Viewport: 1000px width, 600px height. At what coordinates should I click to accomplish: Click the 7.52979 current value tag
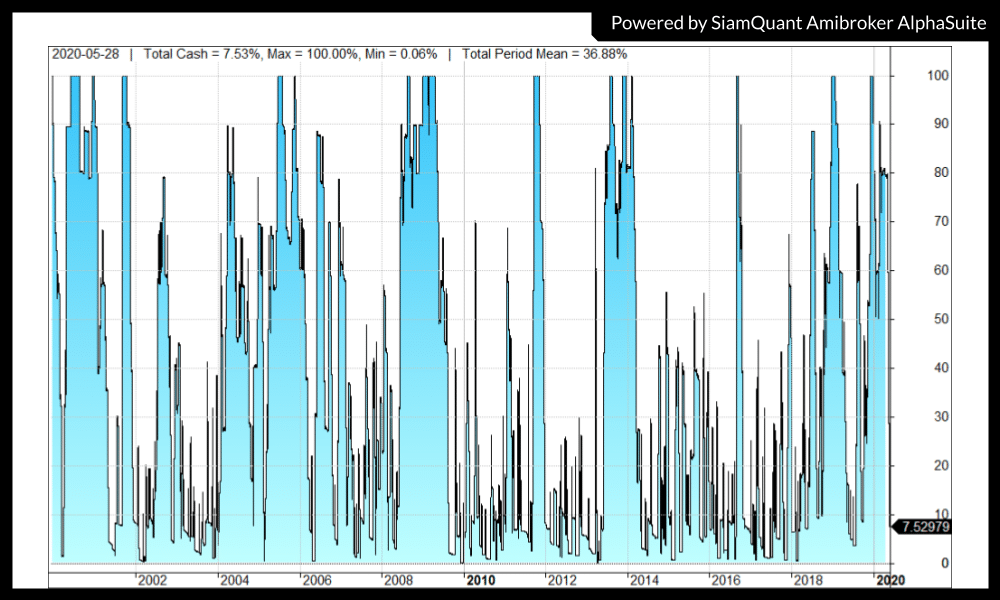coord(924,527)
